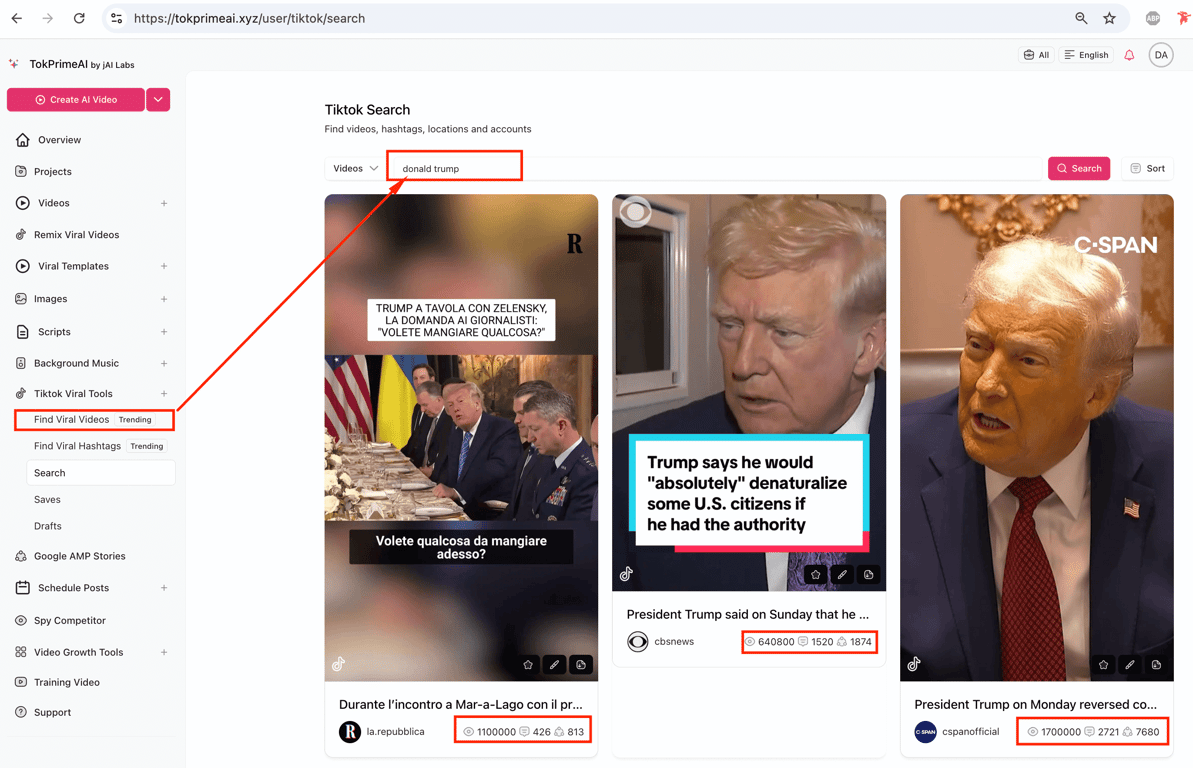Favorite the cspanofficial video with star icon
This screenshot has height=768, width=1193.
click(x=1103, y=664)
